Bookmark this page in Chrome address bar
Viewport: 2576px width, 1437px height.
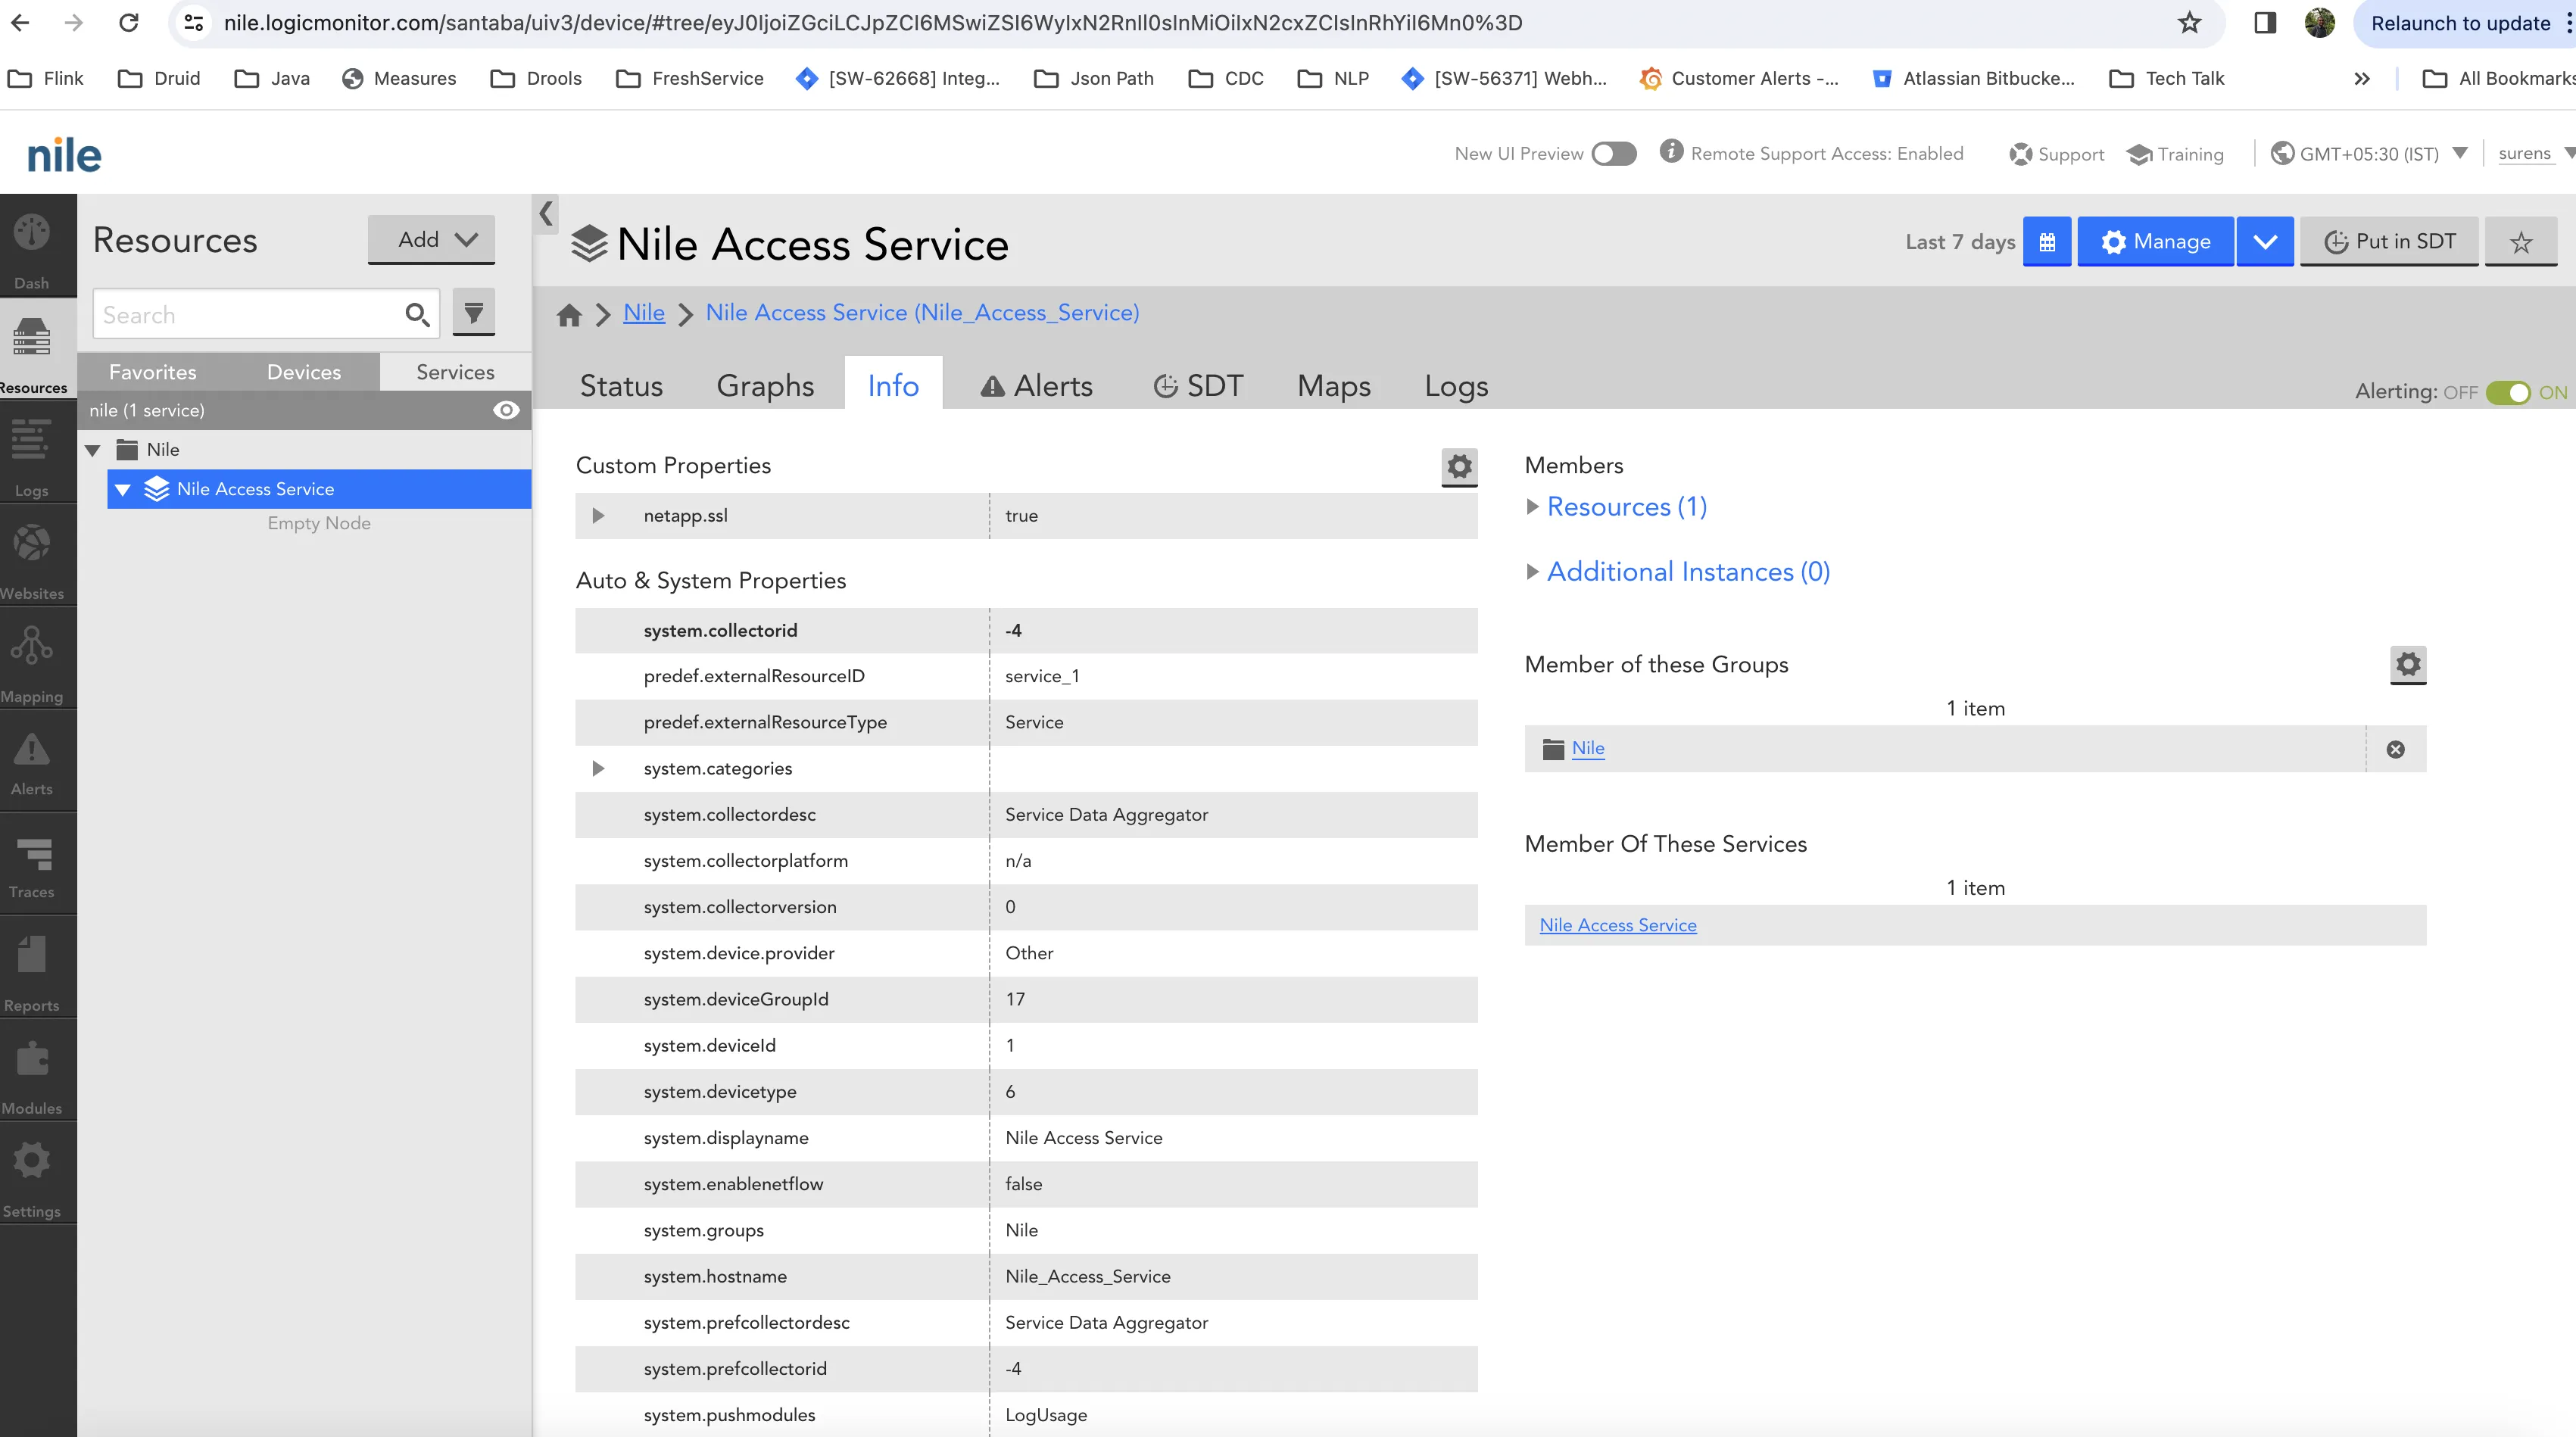click(2190, 22)
